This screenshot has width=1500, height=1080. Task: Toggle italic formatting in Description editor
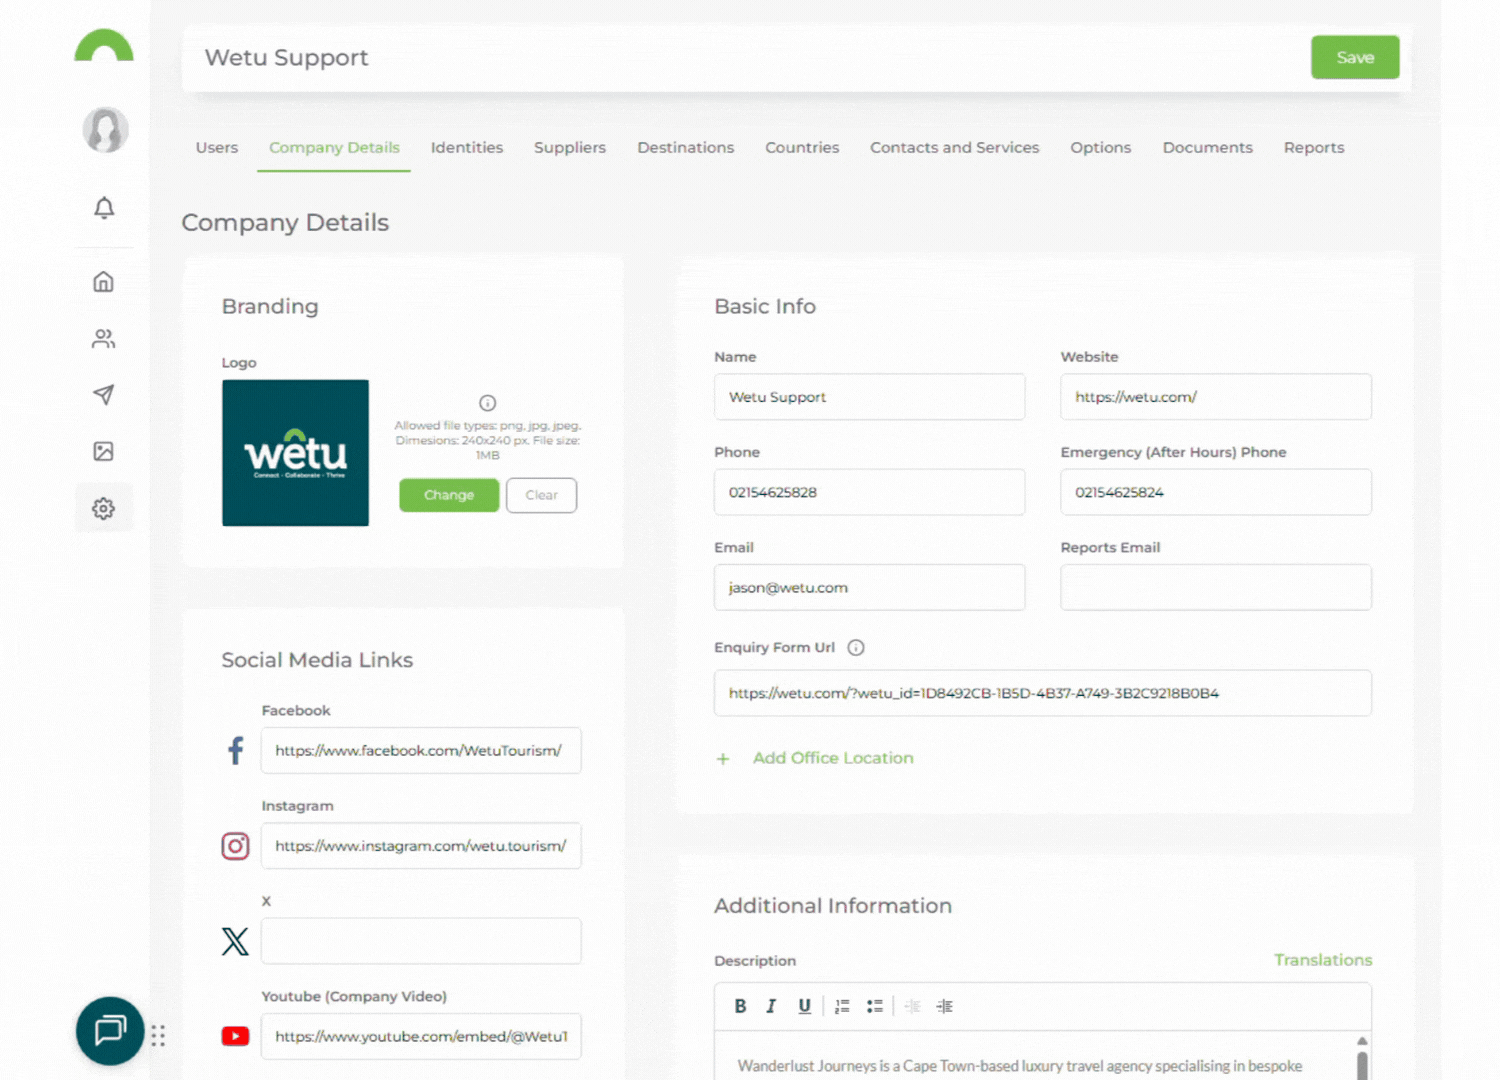tap(771, 1006)
